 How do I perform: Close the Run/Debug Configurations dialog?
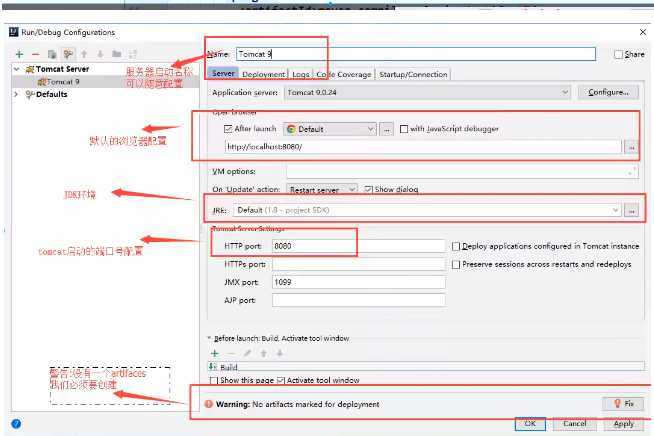click(643, 32)
